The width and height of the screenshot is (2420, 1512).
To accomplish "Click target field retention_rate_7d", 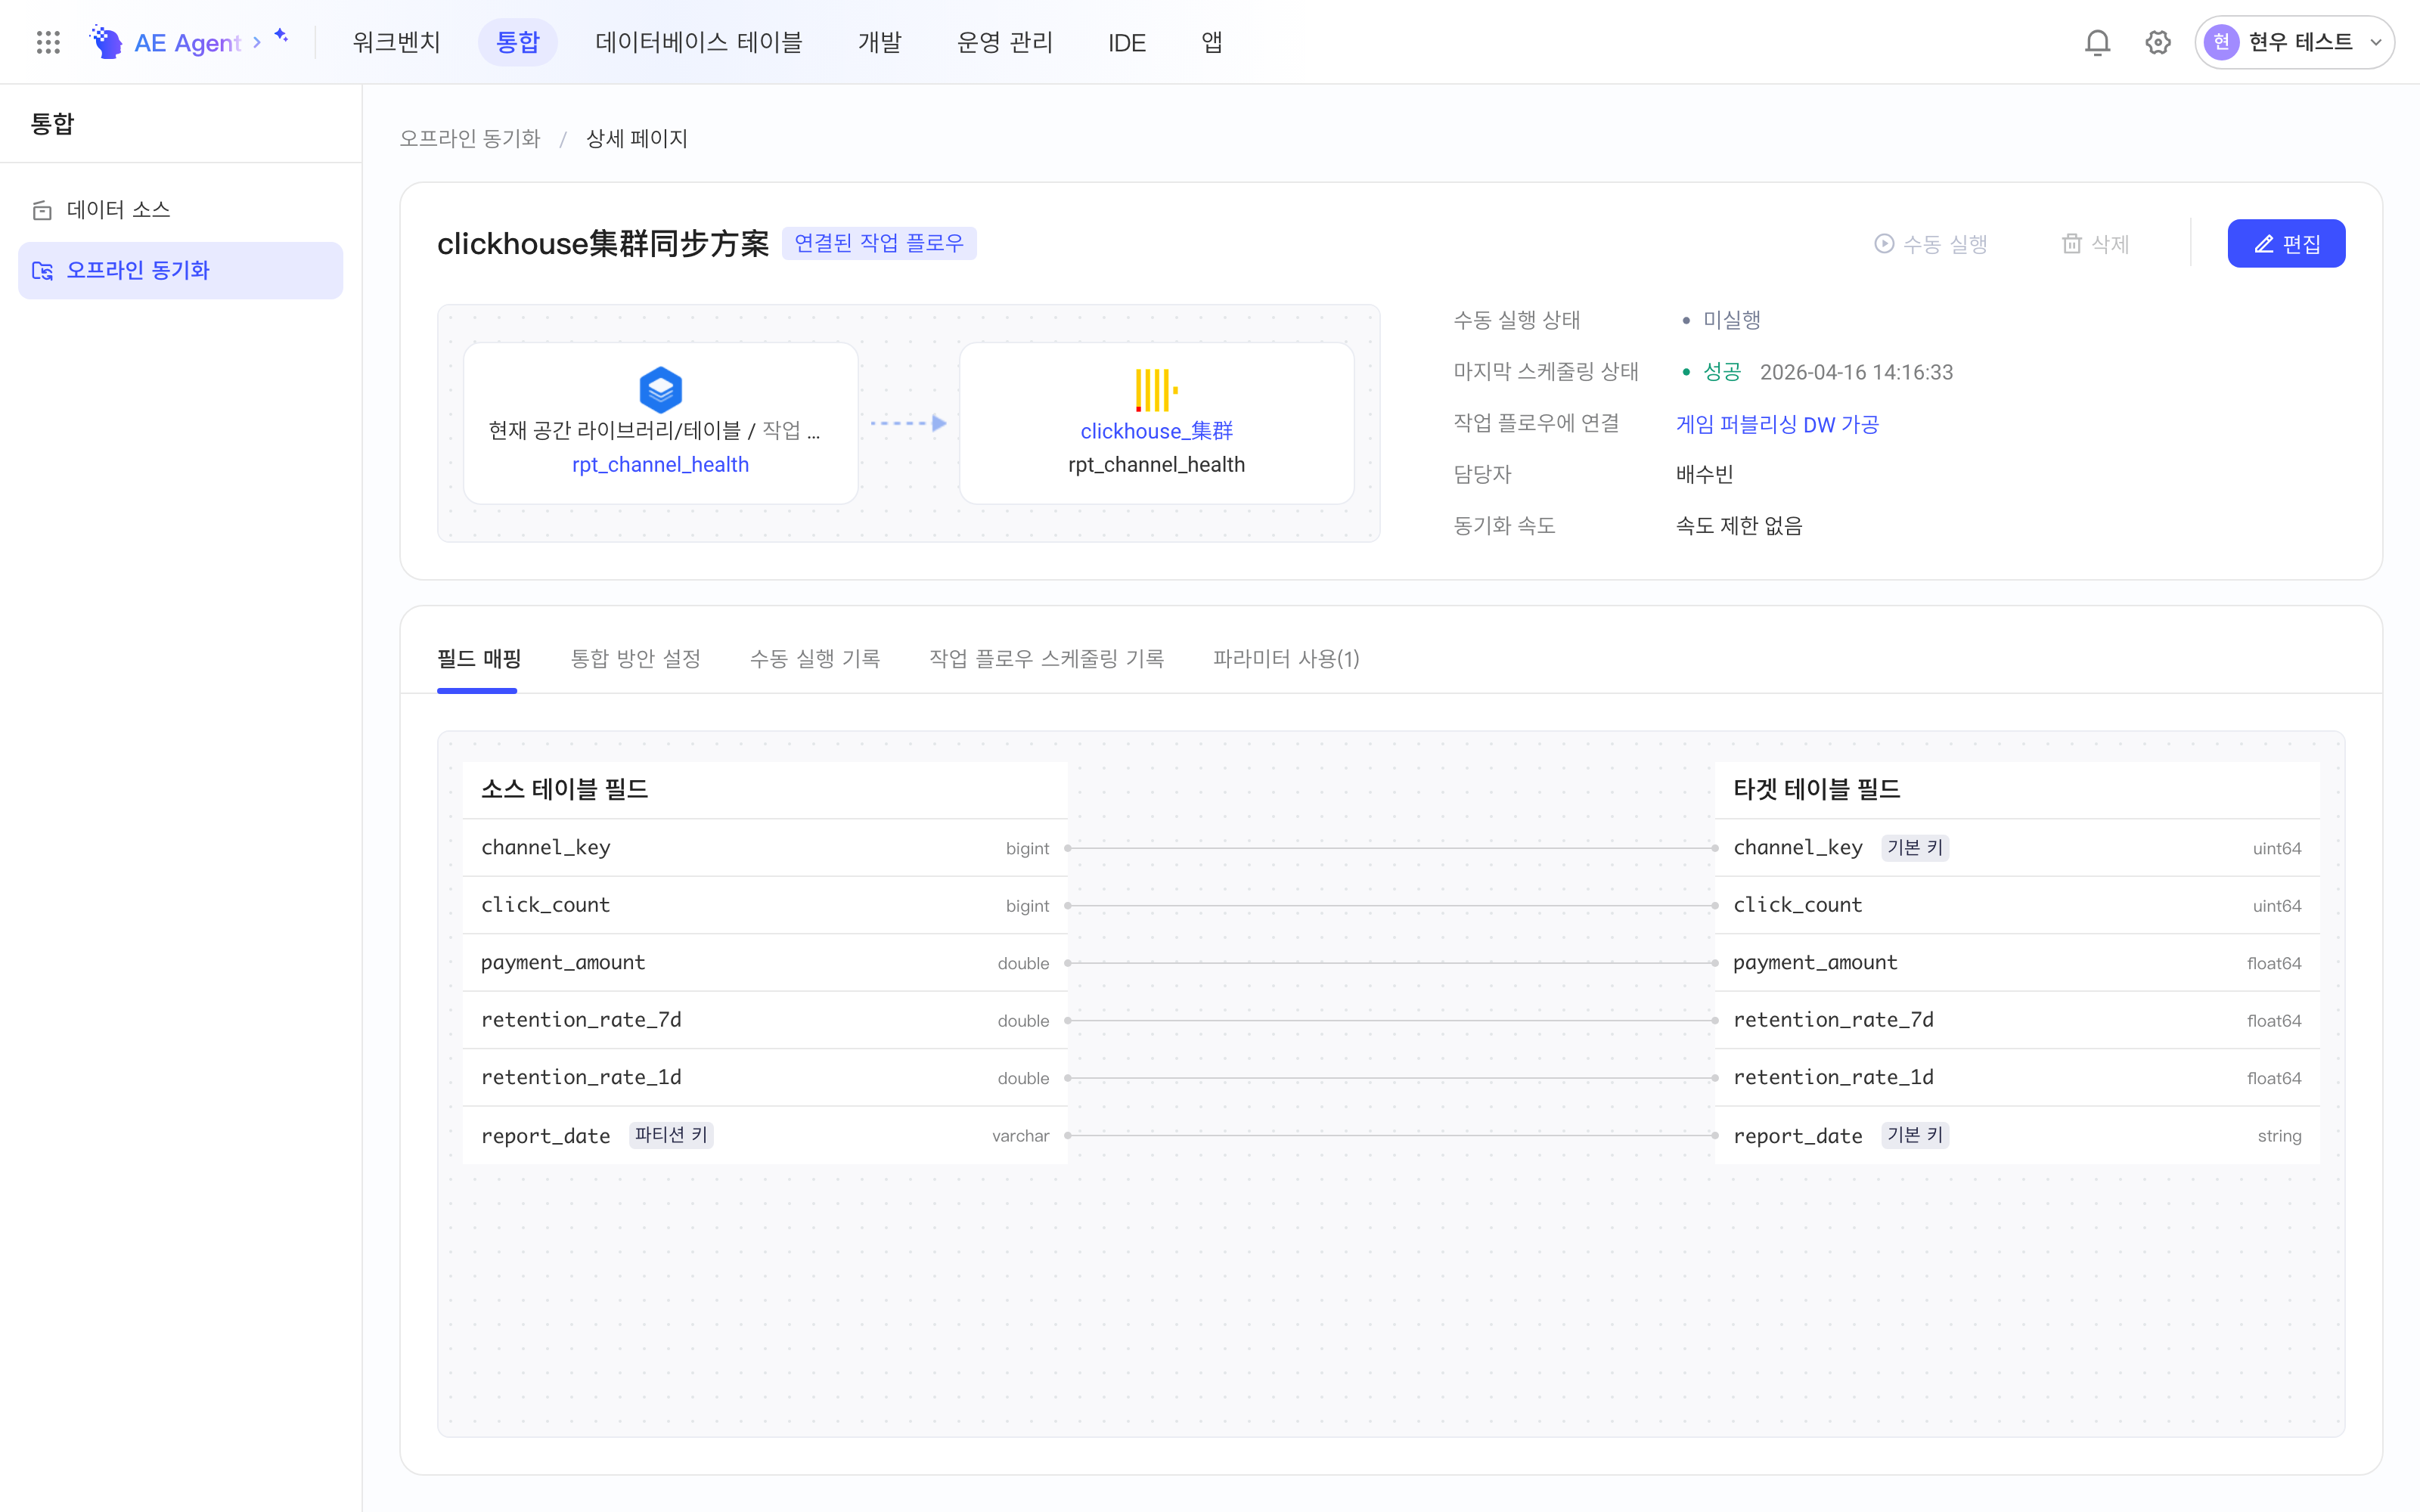I will click(x=2017, y=1020).
